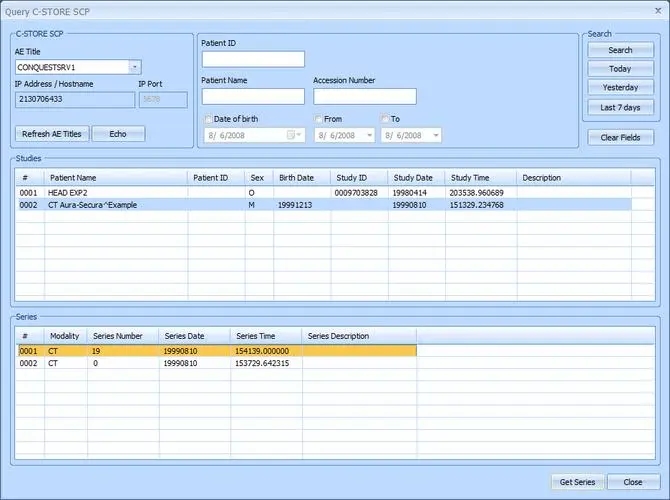Open the To date picker dropdown
Image resolution: width=670 pixels, height=500 pixels.
click(x=435, y=135)
